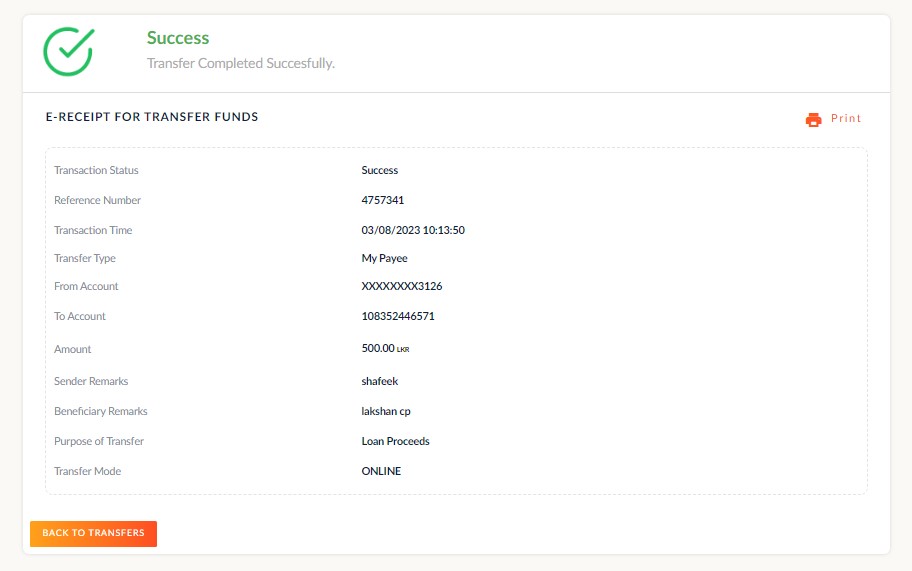
Task: Click the sender remarks value shafeek
Action: pyautogui.click(x=380, y=381)
